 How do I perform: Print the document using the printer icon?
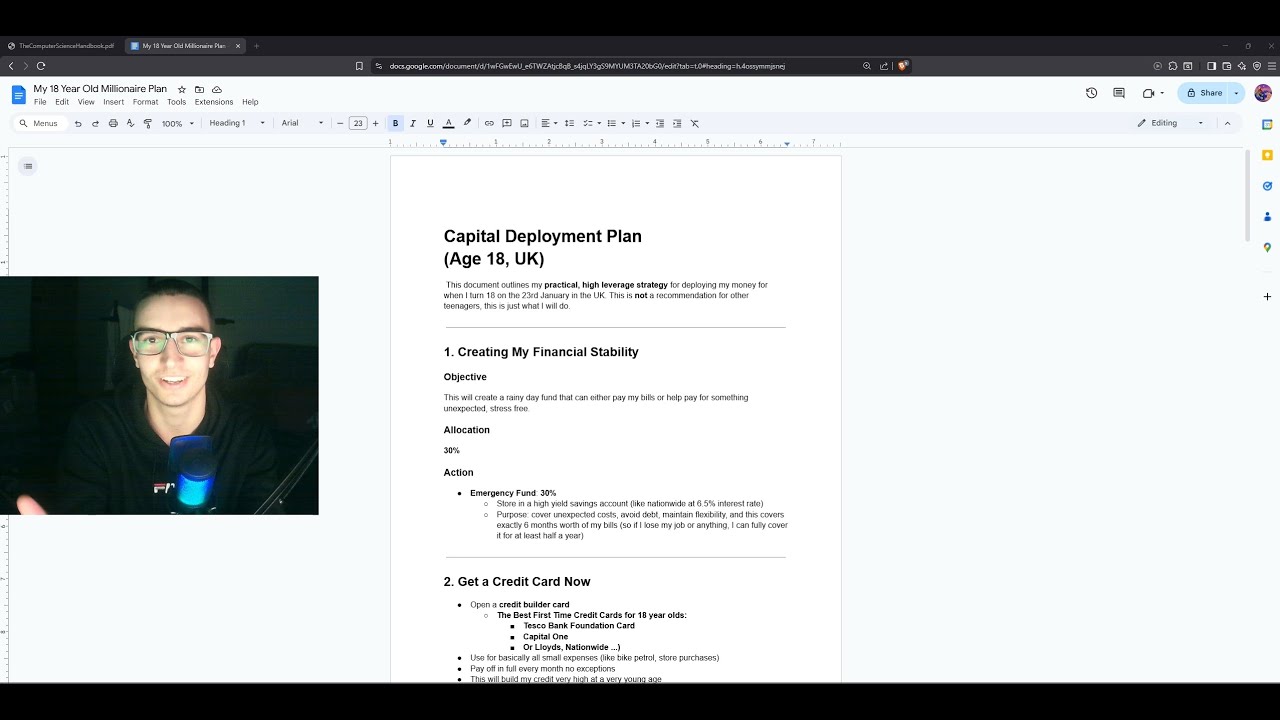pyautogui.click(x=113, y=123)
